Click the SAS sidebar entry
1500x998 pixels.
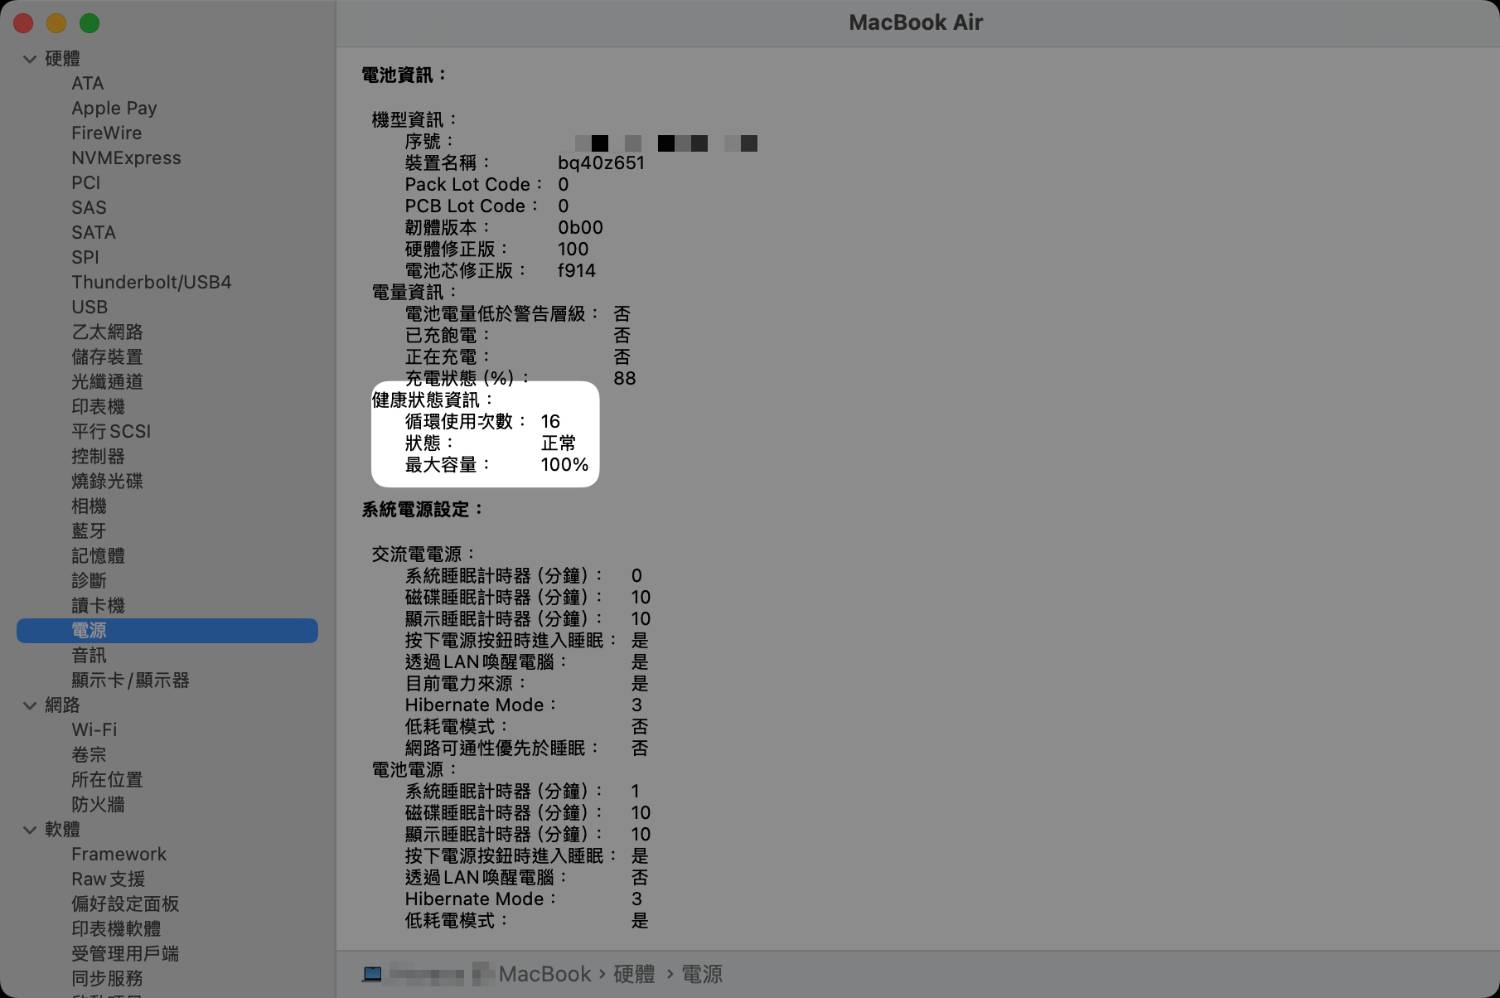click(x=88, y=208)
